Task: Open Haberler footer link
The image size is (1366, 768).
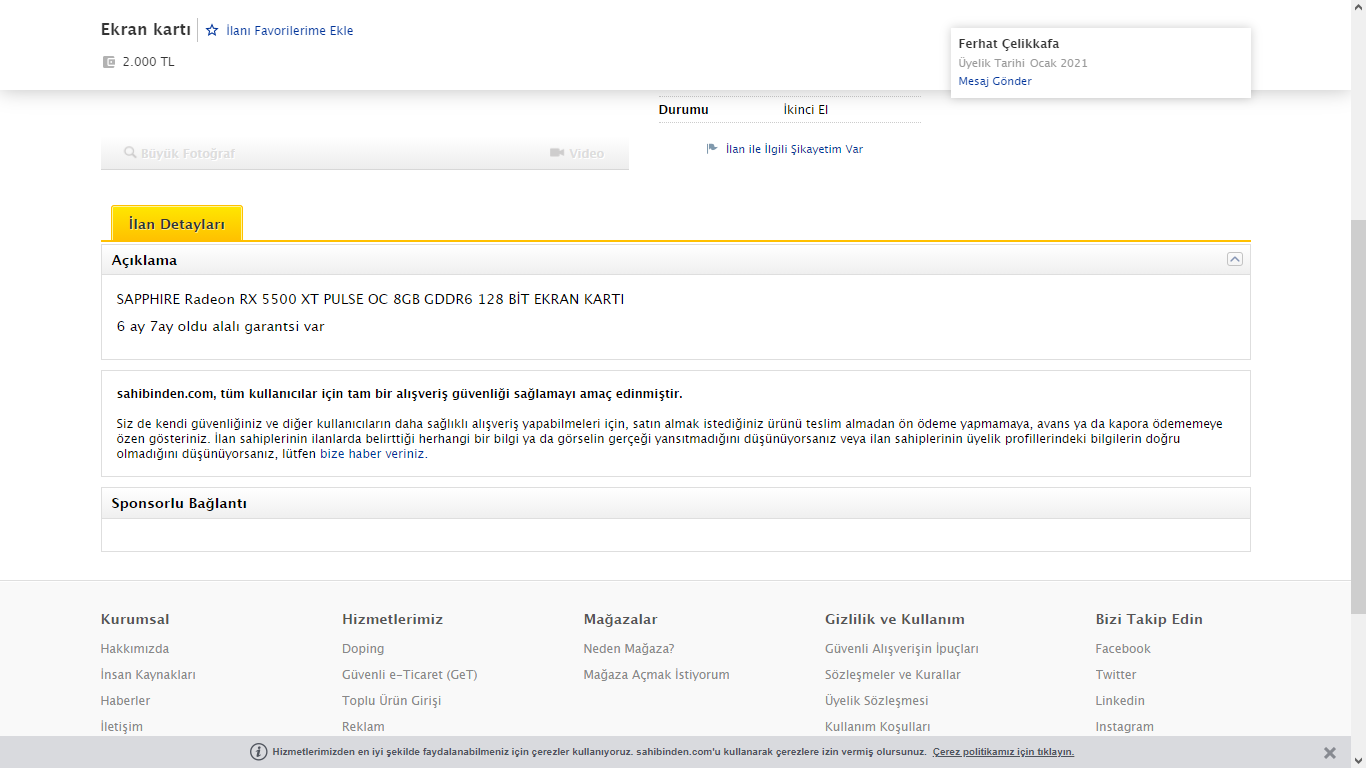Action: coord(126,701)
